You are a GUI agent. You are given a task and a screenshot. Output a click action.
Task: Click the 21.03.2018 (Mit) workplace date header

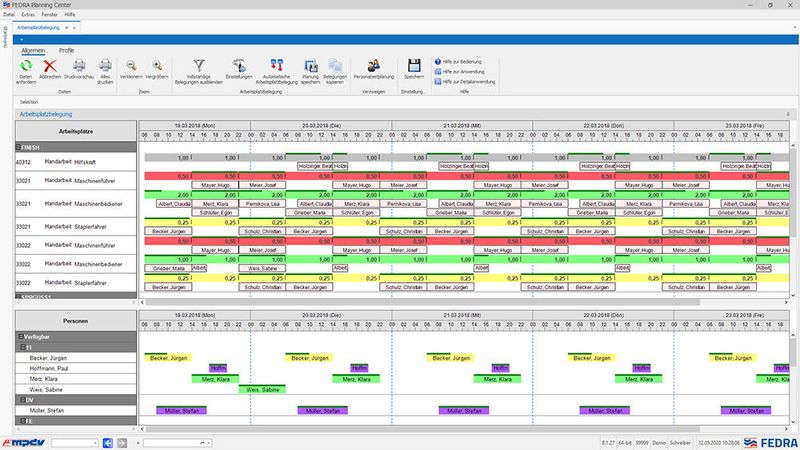462,126
